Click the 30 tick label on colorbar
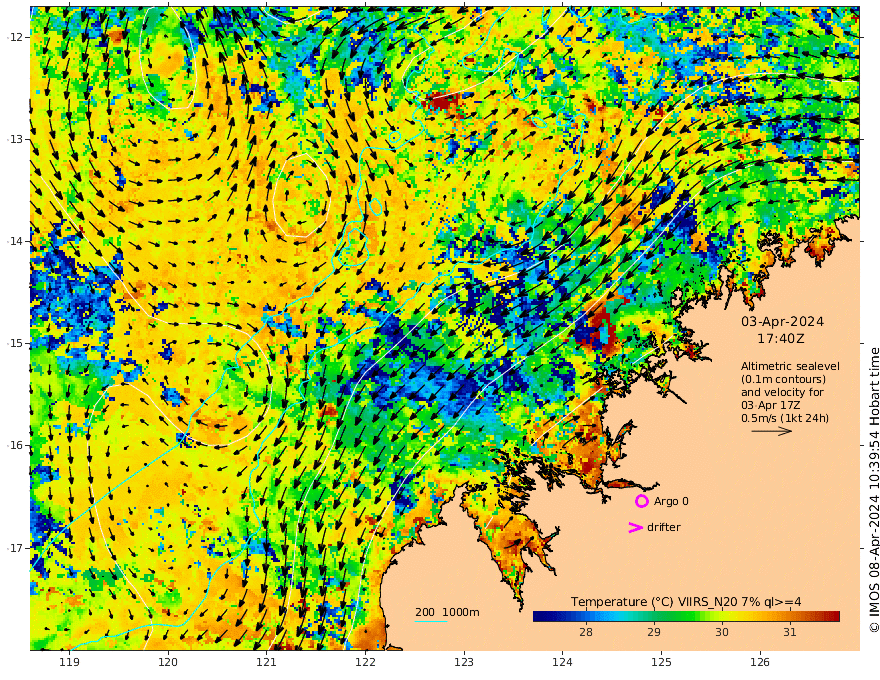The width and height of the screenshot is (880, 680). (x=722, y=632)
